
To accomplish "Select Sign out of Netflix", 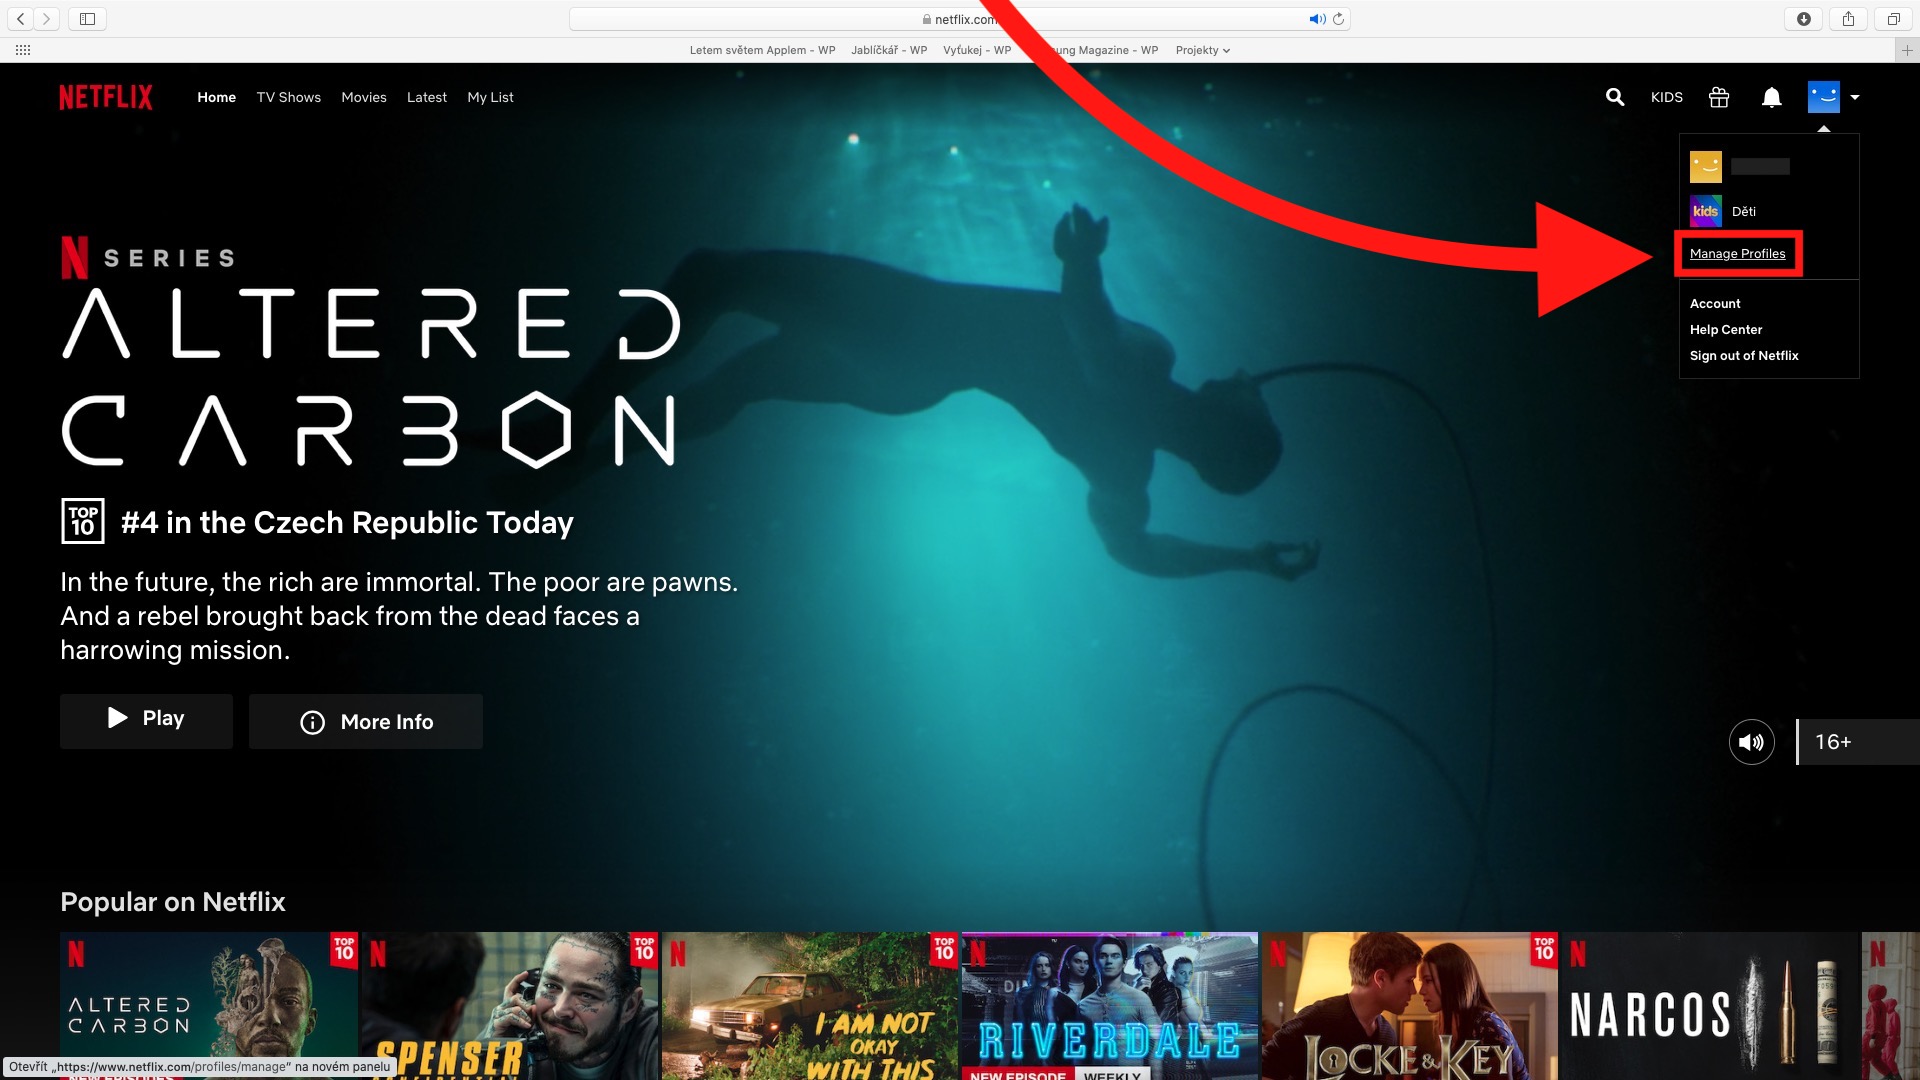I will pyautogui.click(x=1743, y=356).
